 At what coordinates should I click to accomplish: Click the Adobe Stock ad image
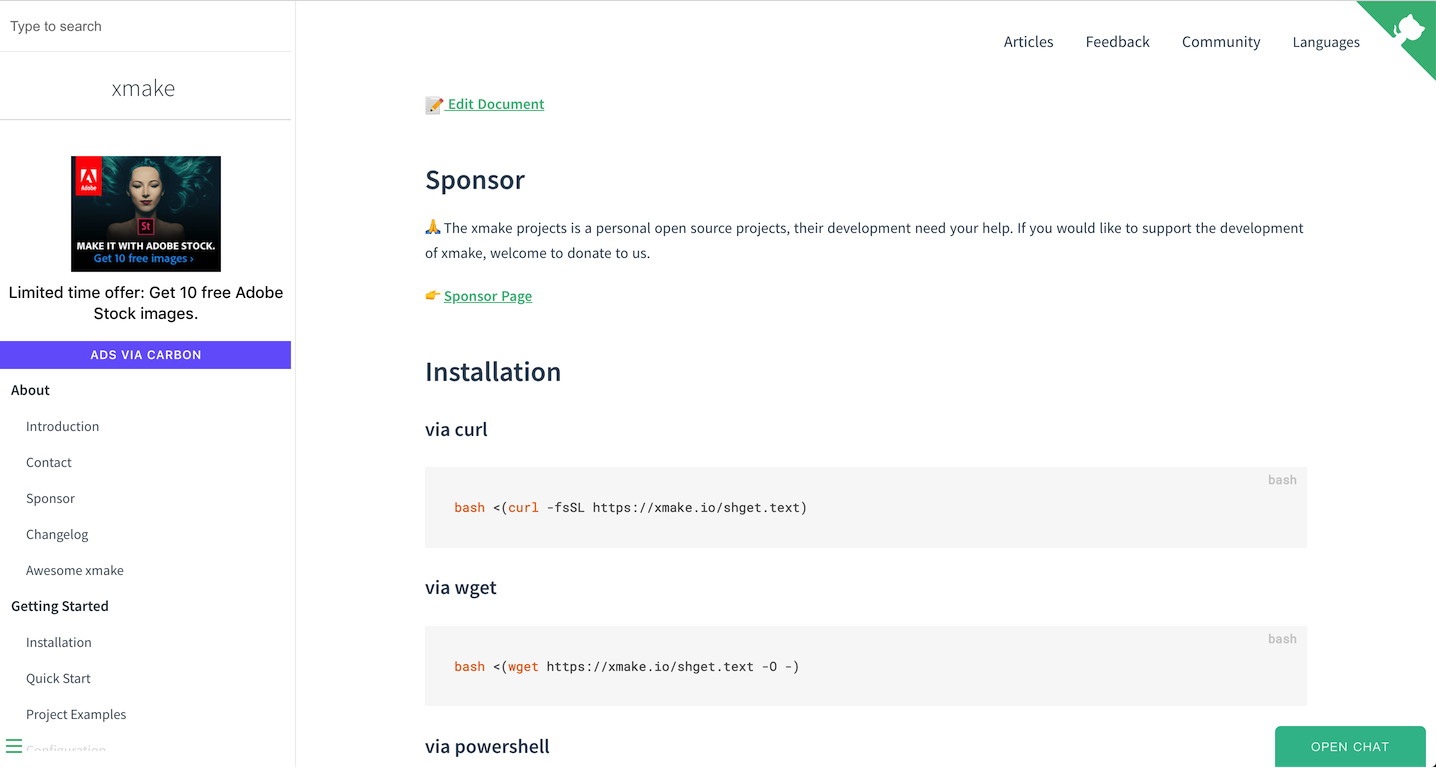[x=146, y=213]
